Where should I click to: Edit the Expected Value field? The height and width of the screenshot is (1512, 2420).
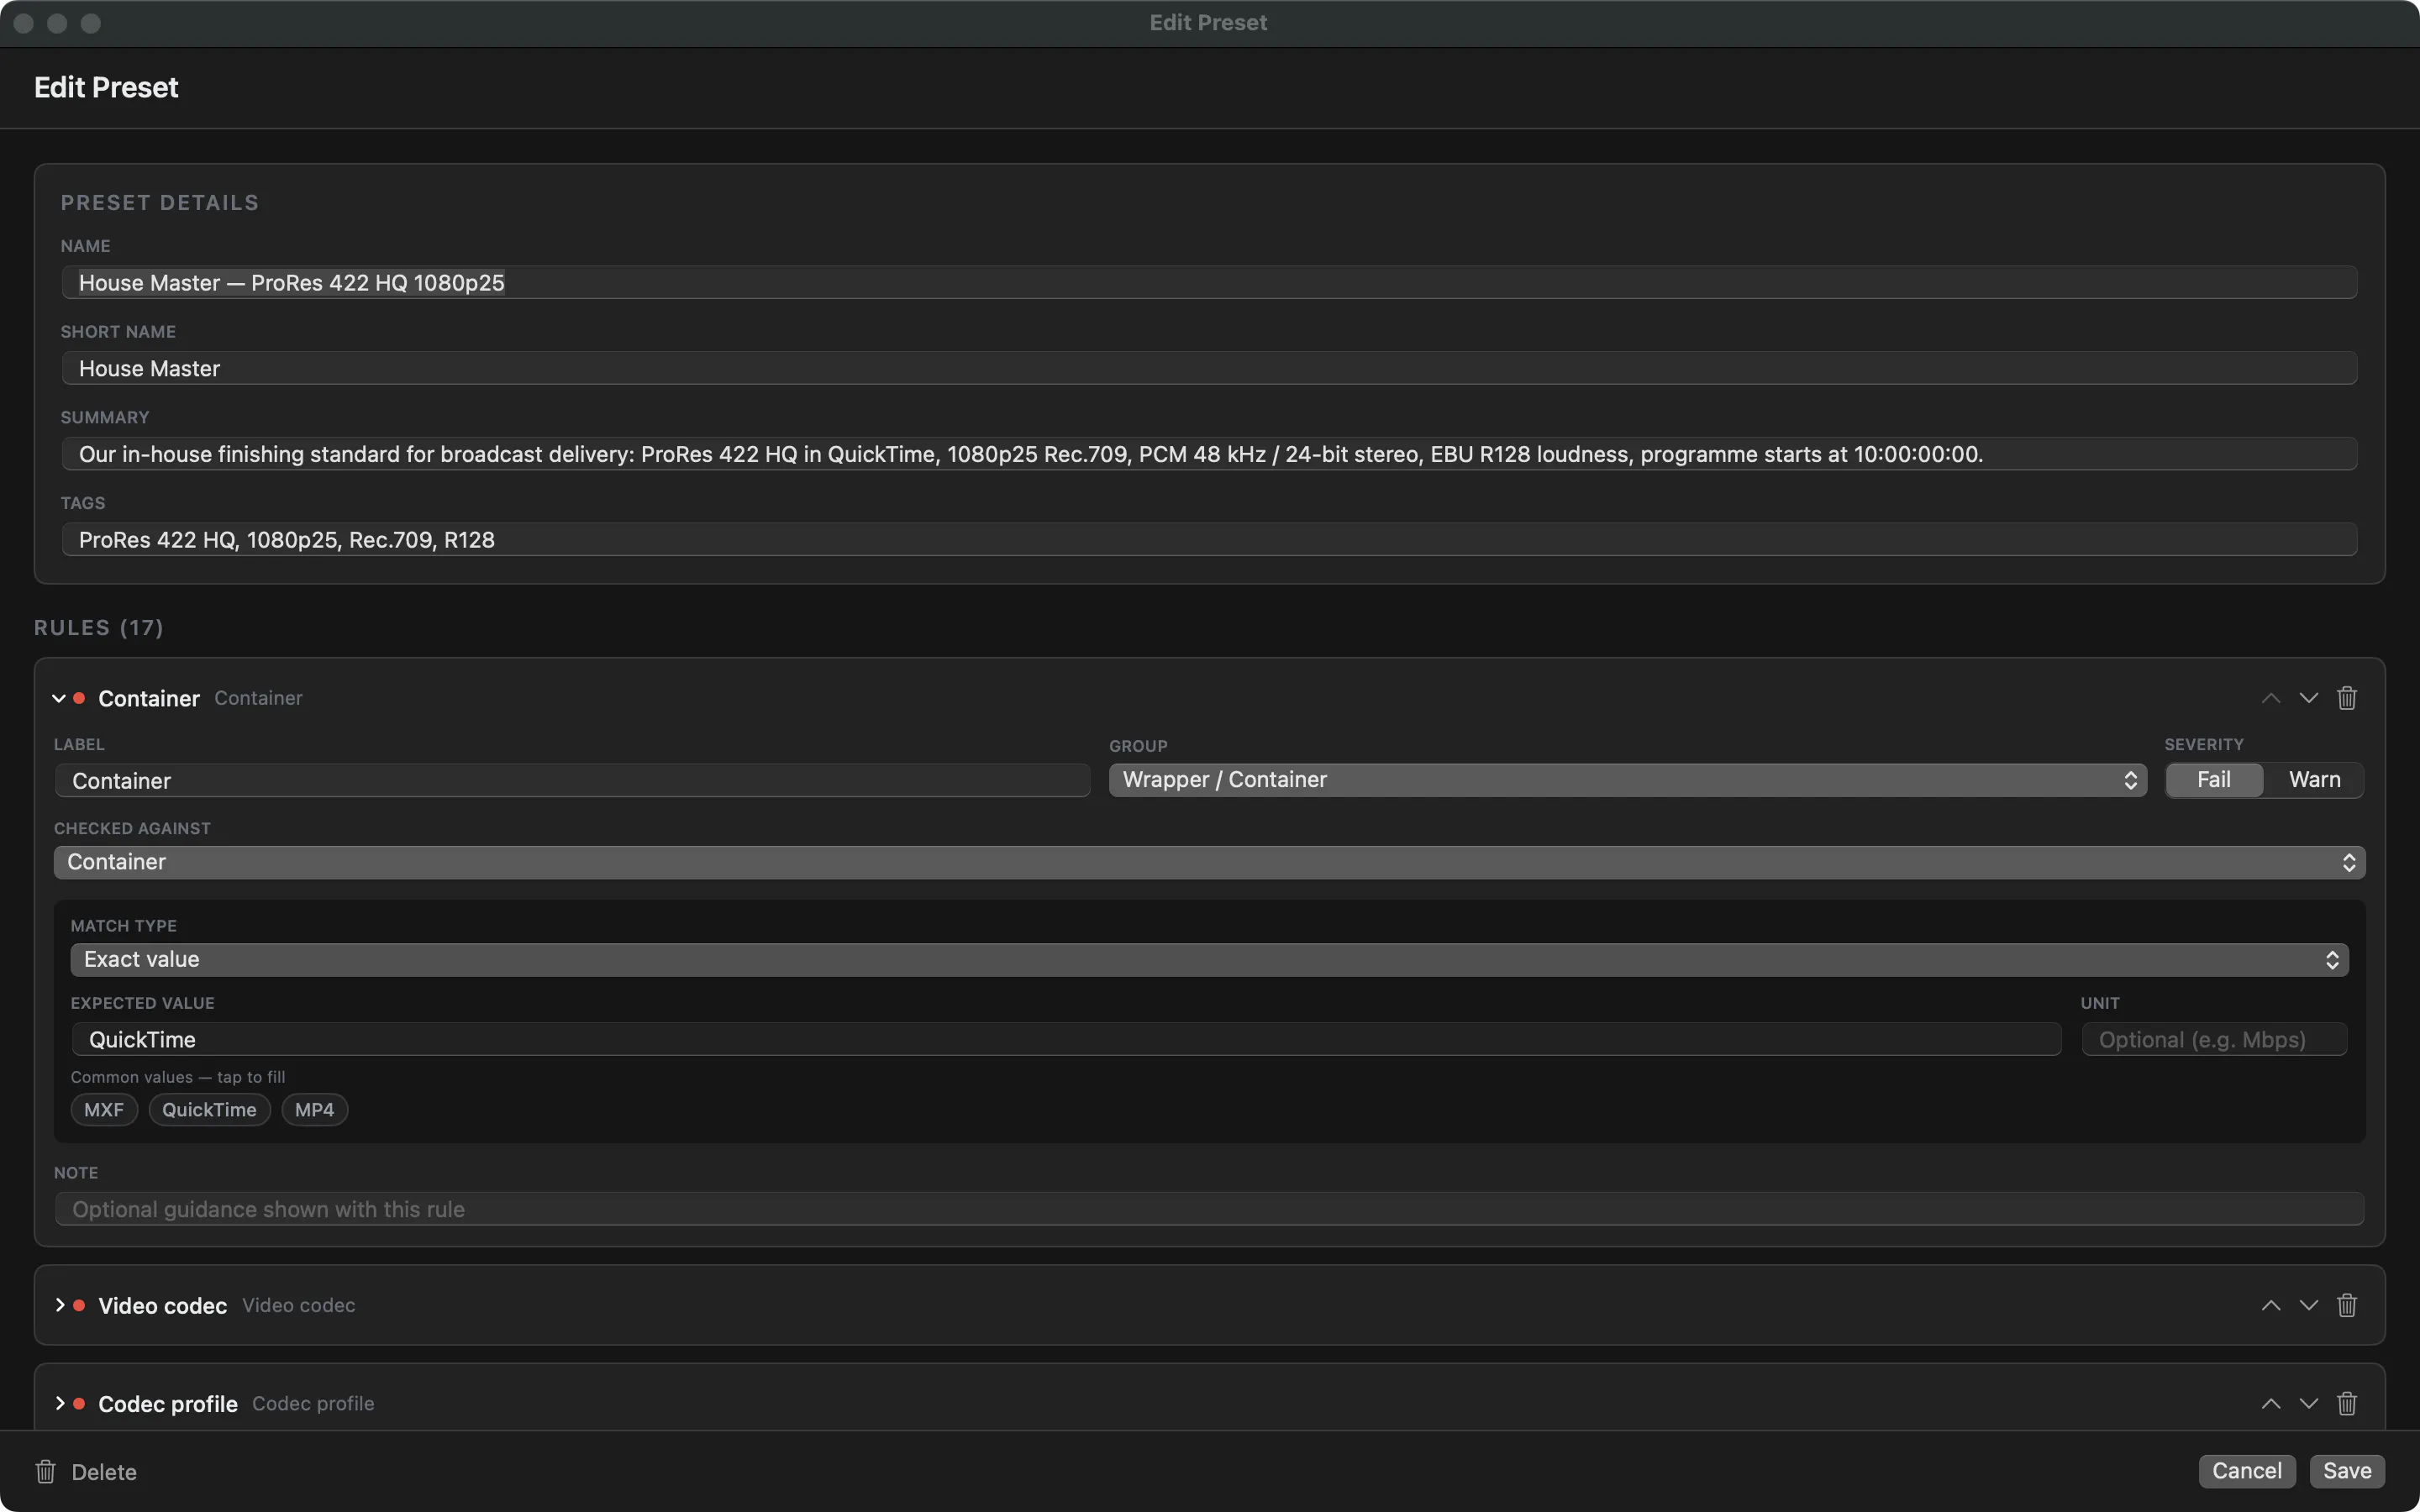click(1066, 1039)
